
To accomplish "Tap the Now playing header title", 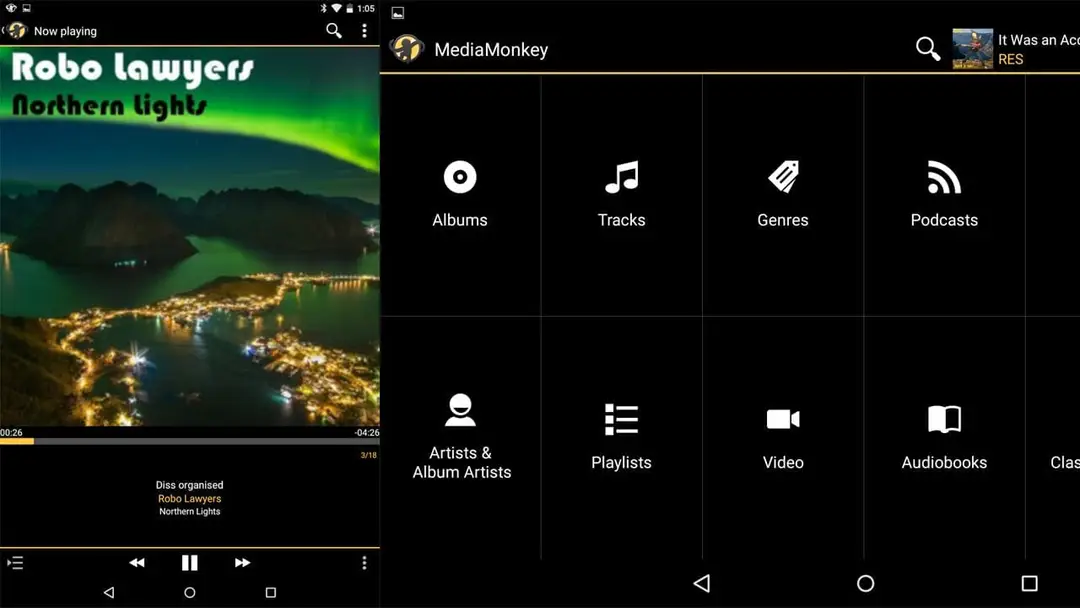I will pyautogui.click(x=65, y=31).
